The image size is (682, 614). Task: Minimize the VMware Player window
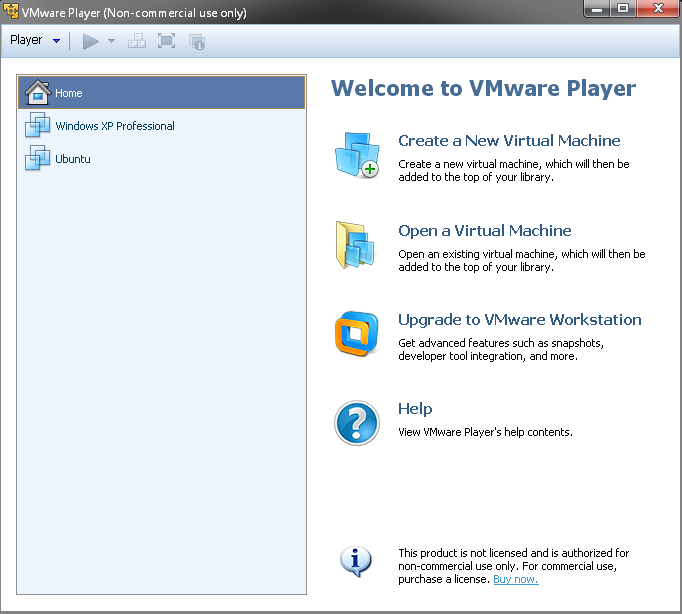tap(597, 9)
